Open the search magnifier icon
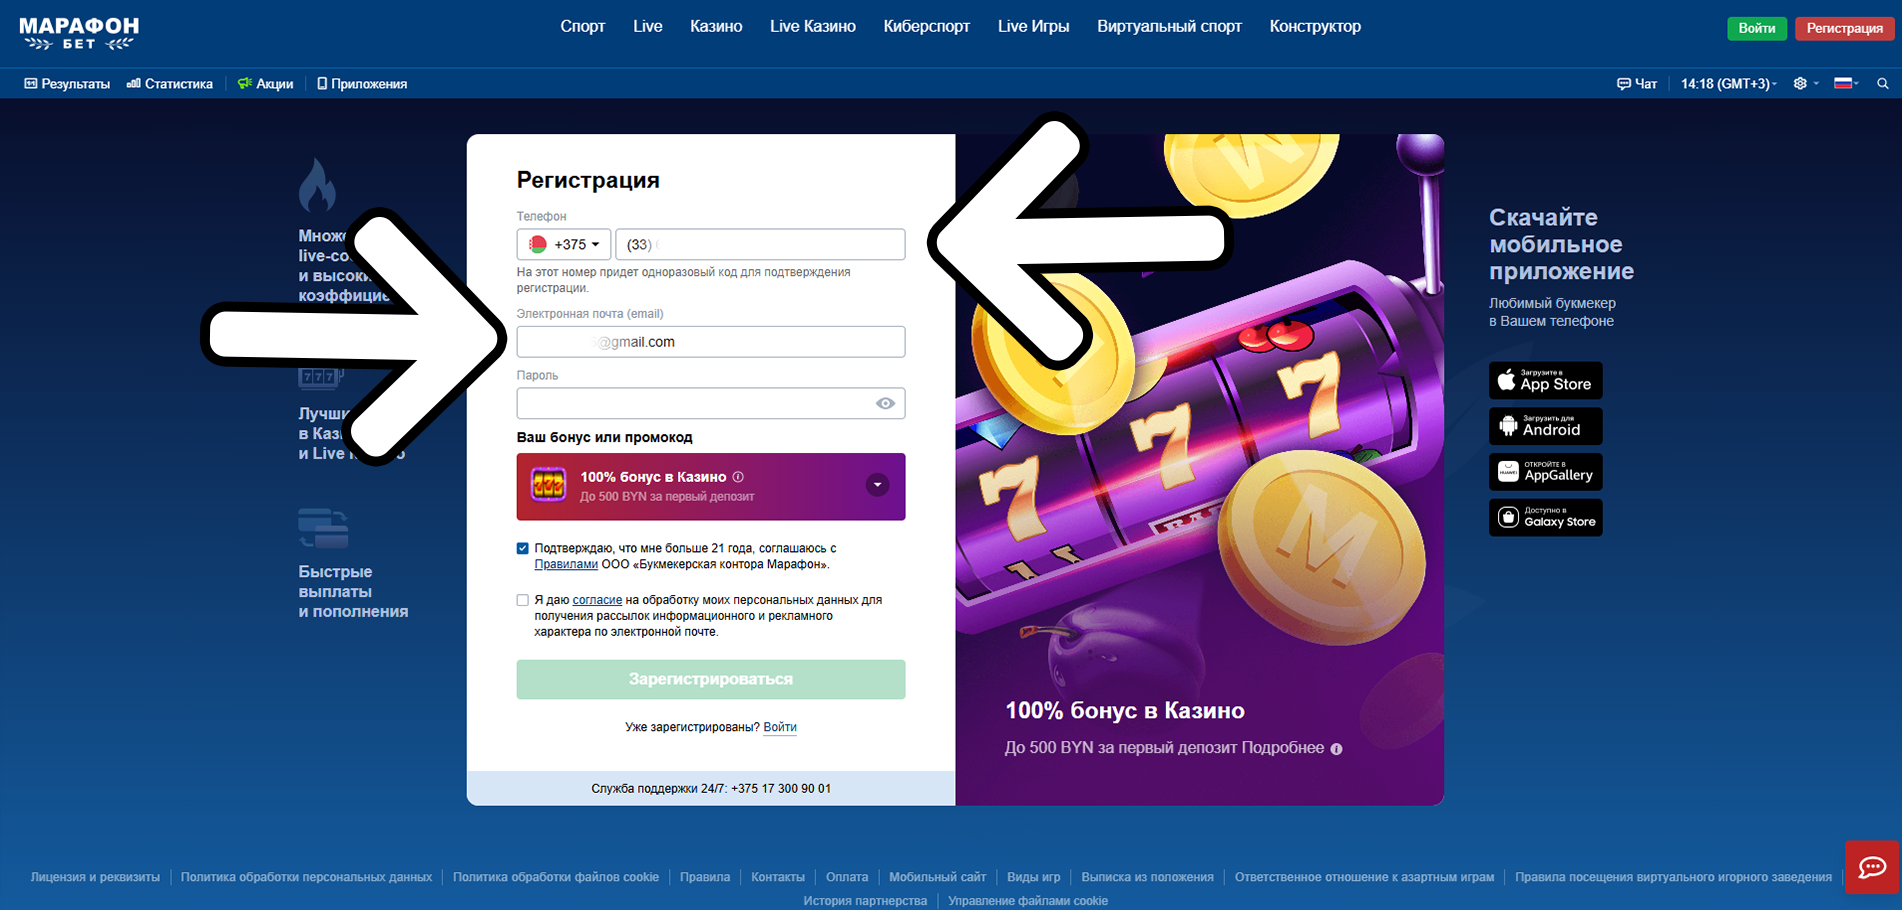Screen dimensions: 1902x910 [1882, 84]
